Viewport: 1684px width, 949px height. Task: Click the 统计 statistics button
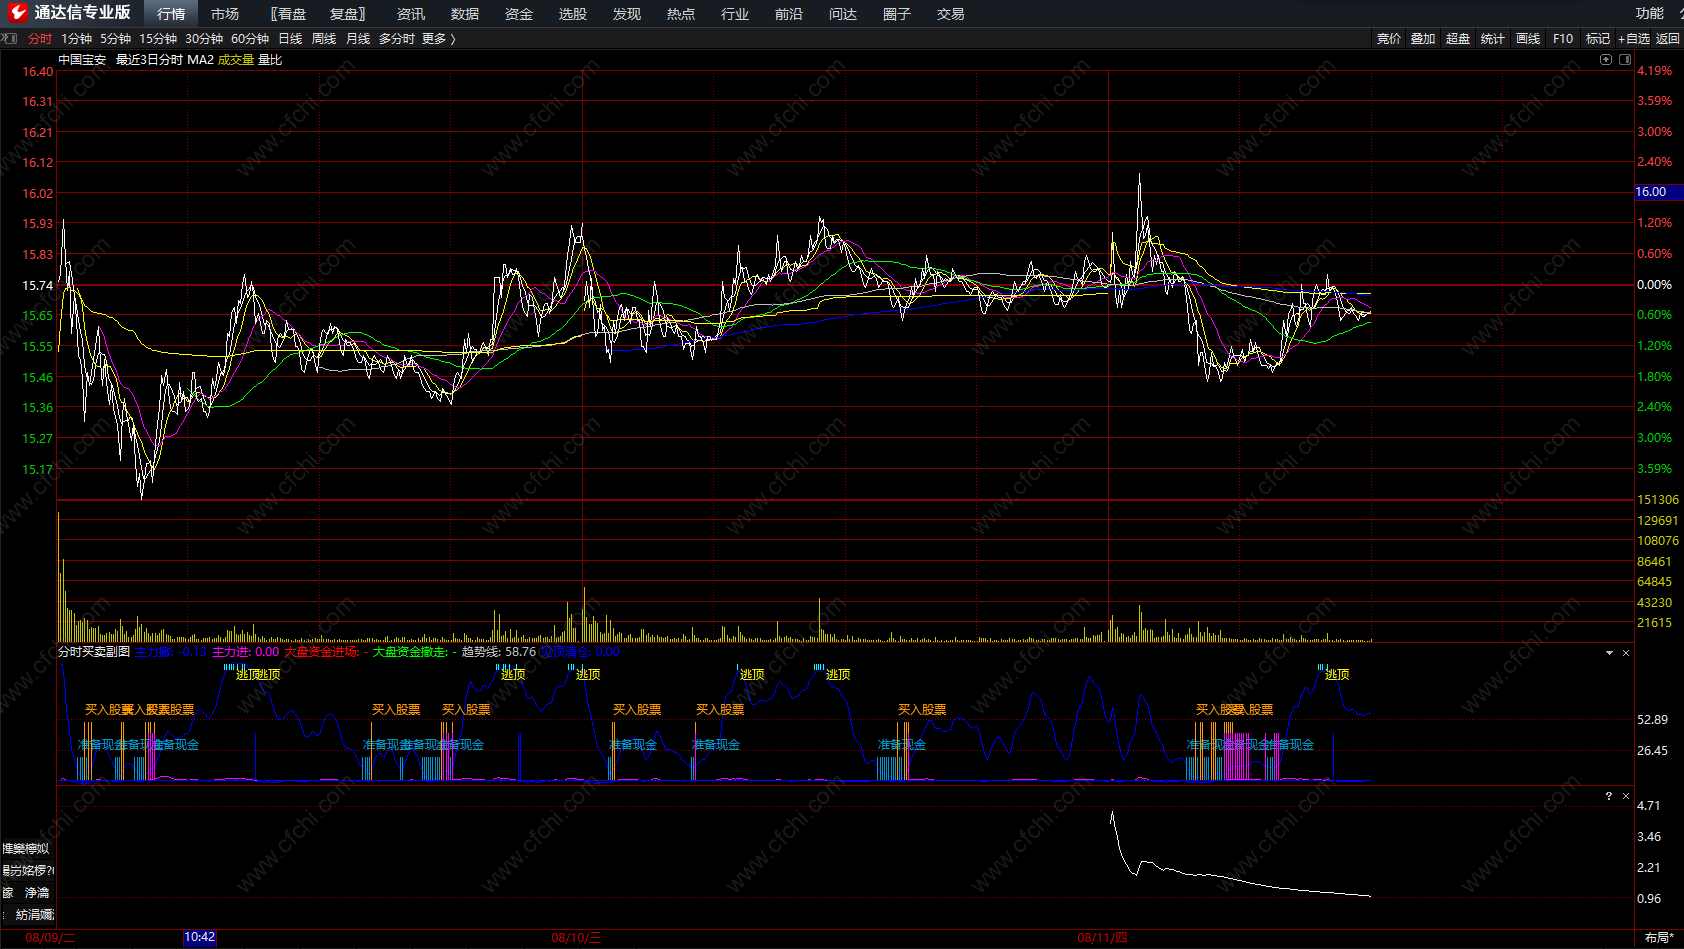tap(1493, 39)
